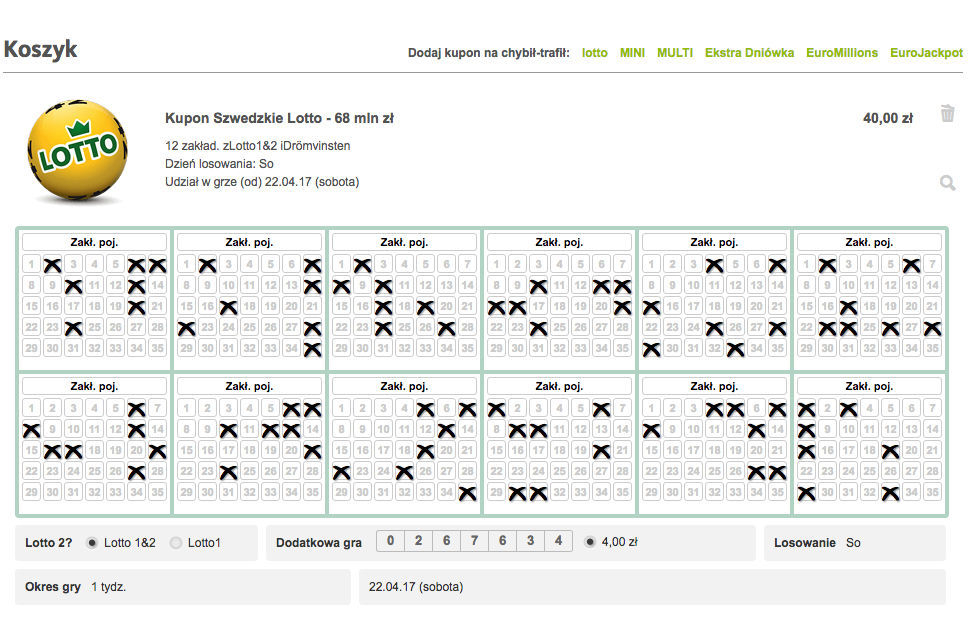This screenshot has width=970, height=617.
Task: Click the bottom-right grid's Zakł. poj. header
Action: coord(869,386)
